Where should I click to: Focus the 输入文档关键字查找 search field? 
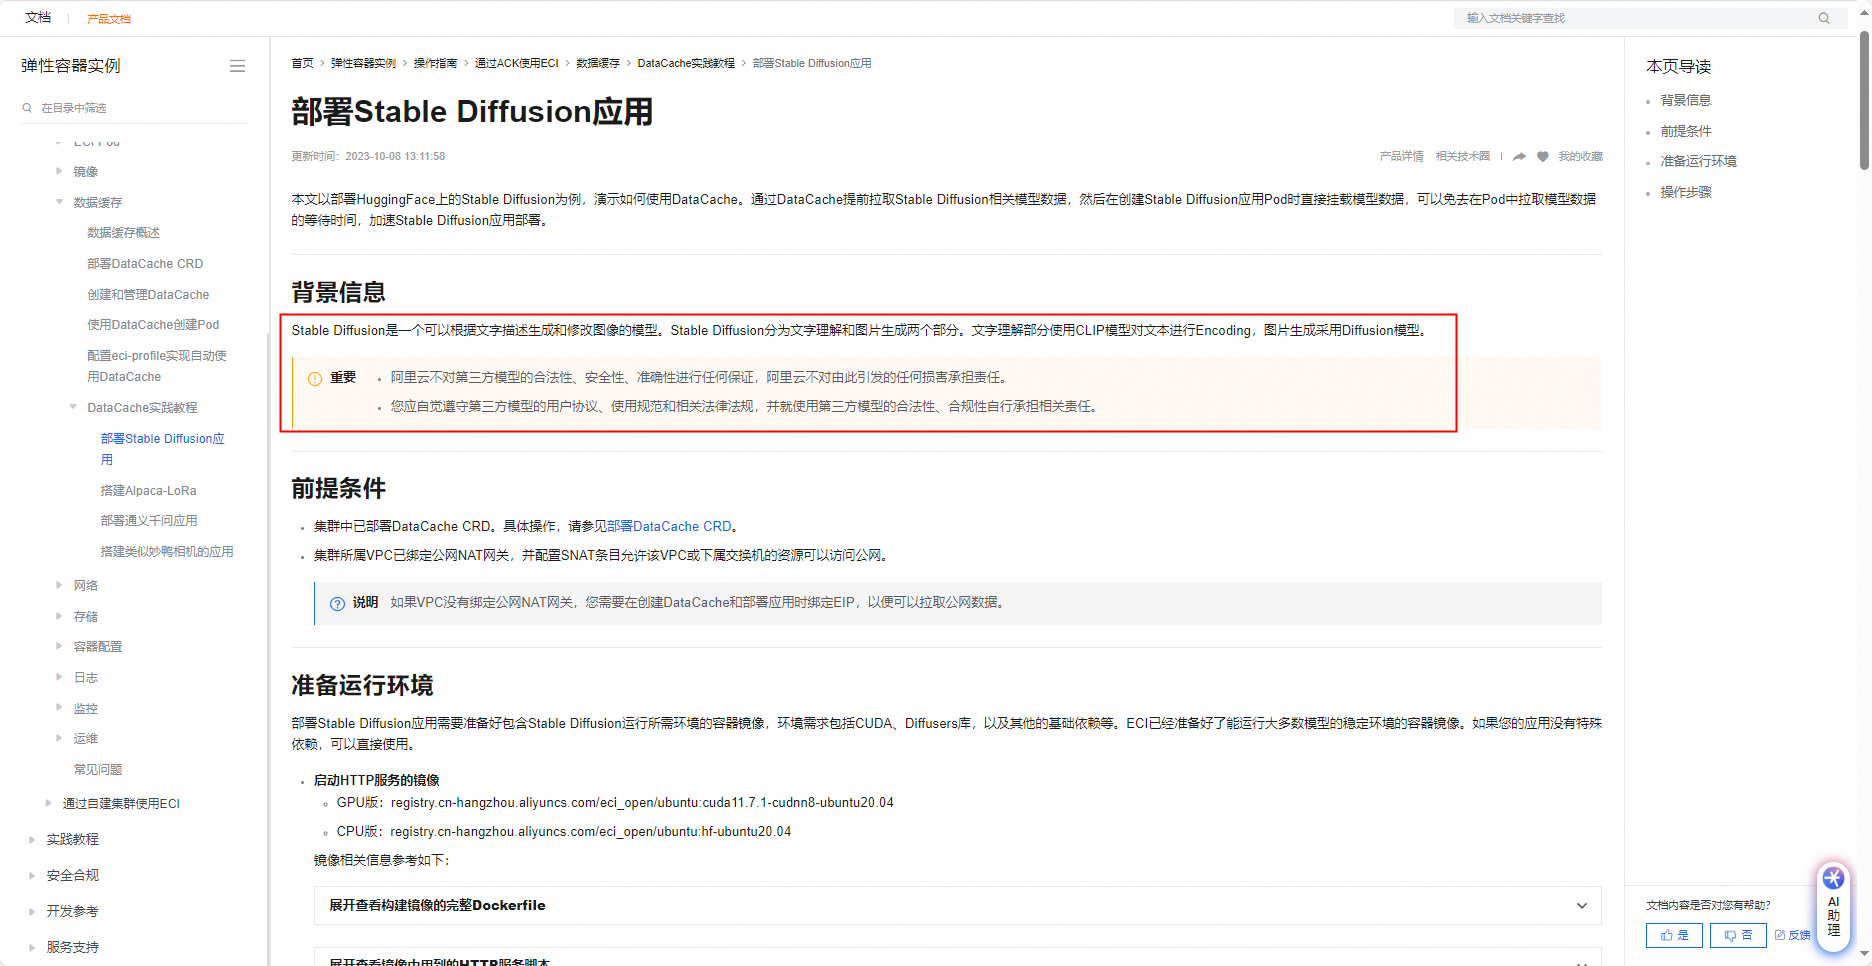click(x=1640, y=18)
